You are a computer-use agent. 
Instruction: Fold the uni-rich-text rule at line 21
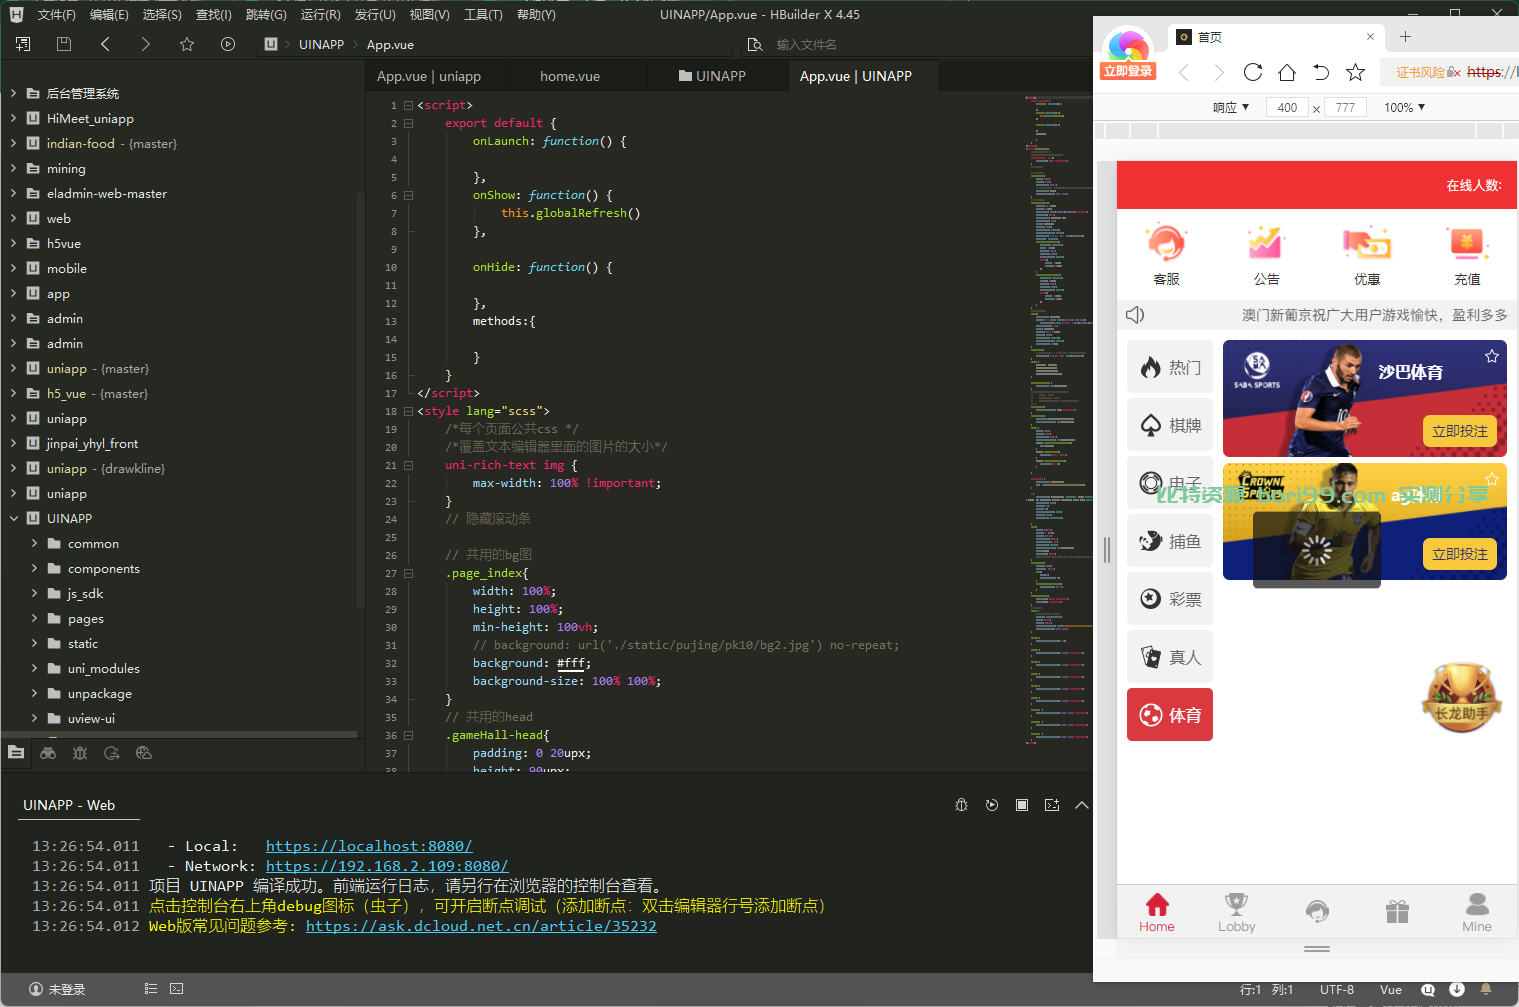point(408,465)
